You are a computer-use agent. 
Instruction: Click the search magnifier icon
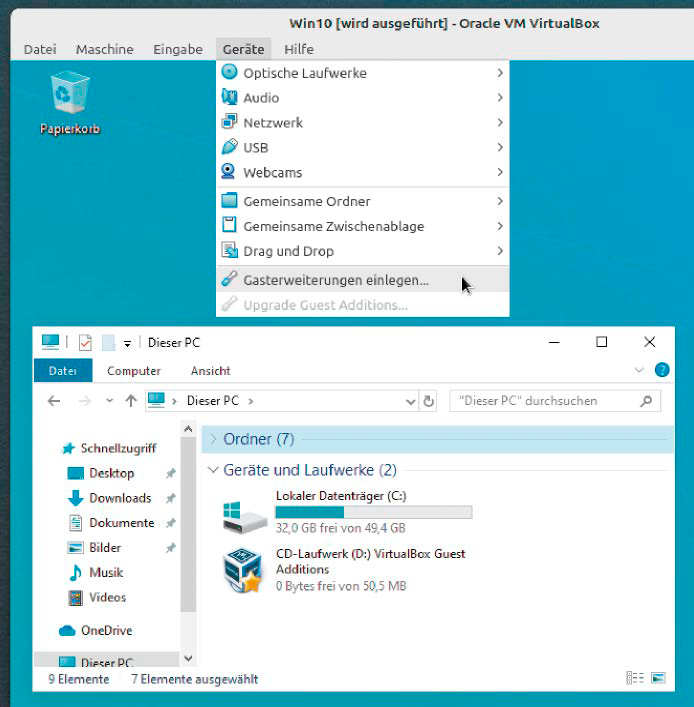[646, 401]
